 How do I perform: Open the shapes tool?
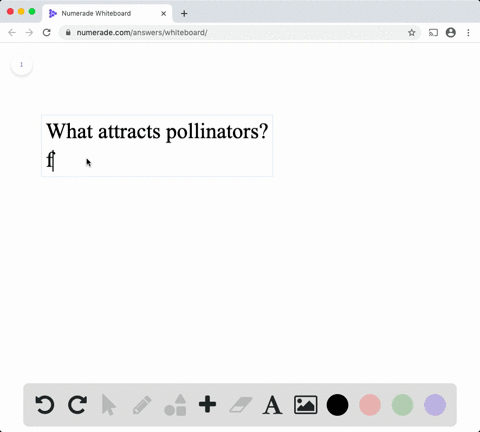175,405
